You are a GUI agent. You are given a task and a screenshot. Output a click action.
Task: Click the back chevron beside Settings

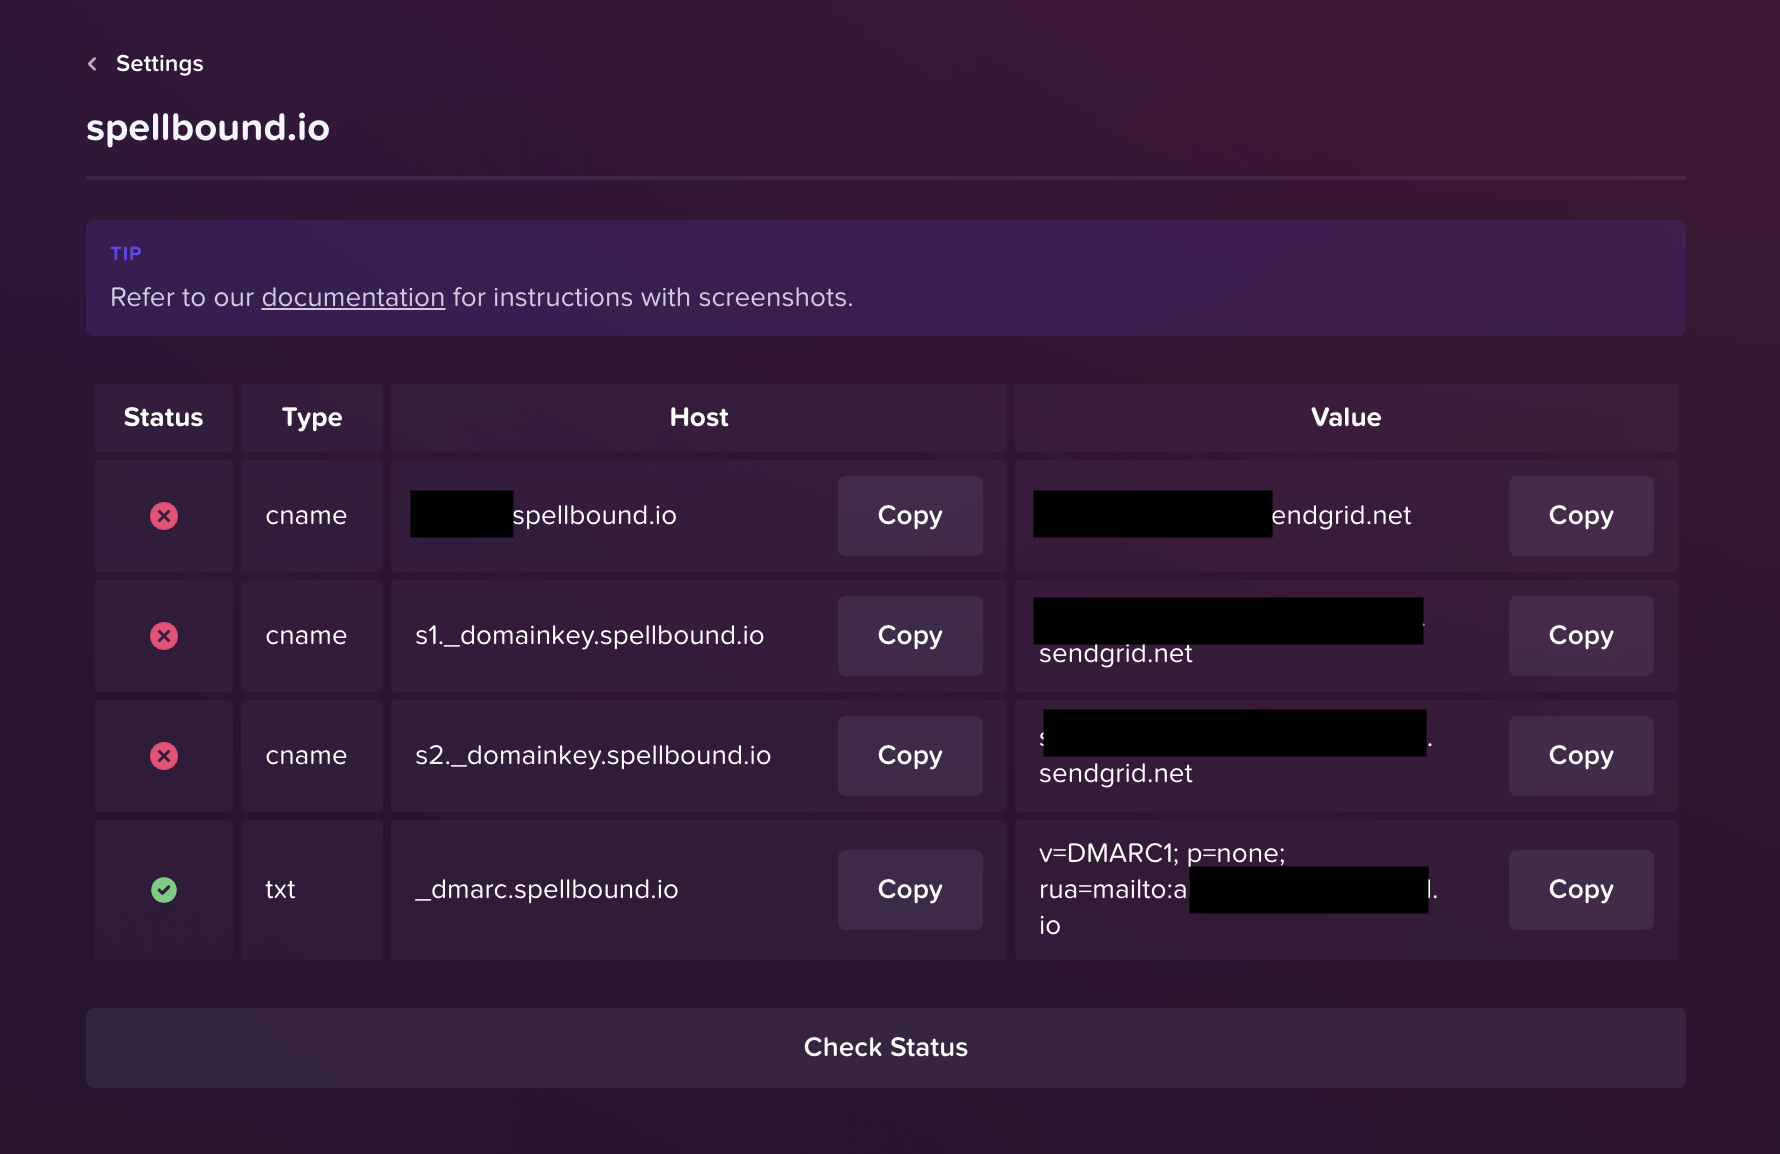(92, 64)
